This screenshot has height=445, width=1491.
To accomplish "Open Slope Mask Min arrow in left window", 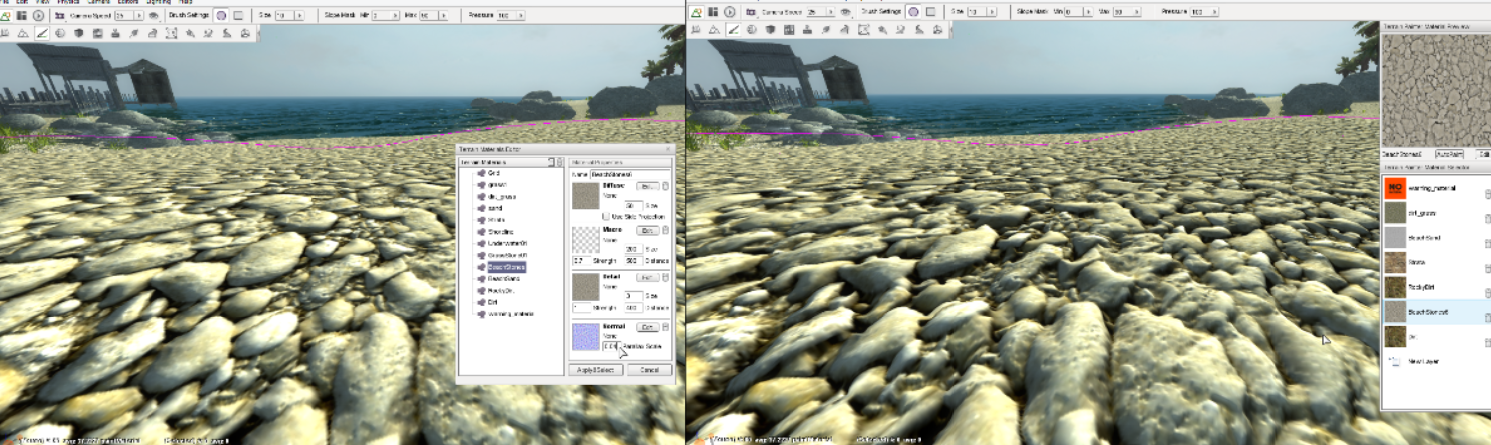I will pos(395,15).
